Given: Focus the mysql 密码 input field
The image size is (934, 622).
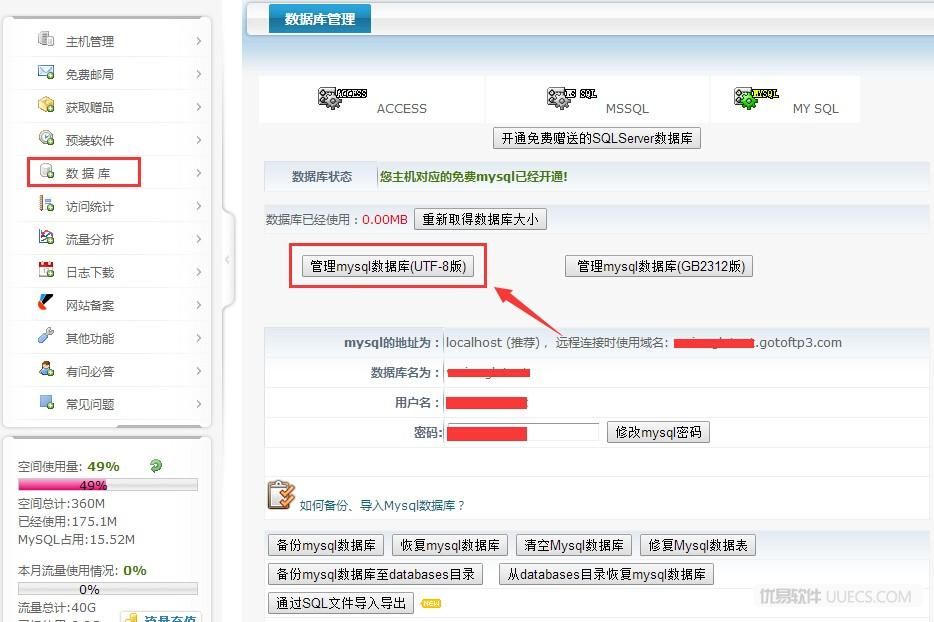Looking at the screenshot, I should (522, 432).
